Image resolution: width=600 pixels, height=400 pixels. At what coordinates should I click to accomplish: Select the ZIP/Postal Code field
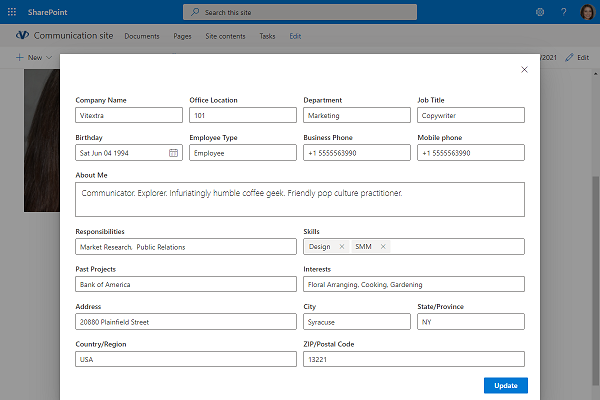[414, 359]
